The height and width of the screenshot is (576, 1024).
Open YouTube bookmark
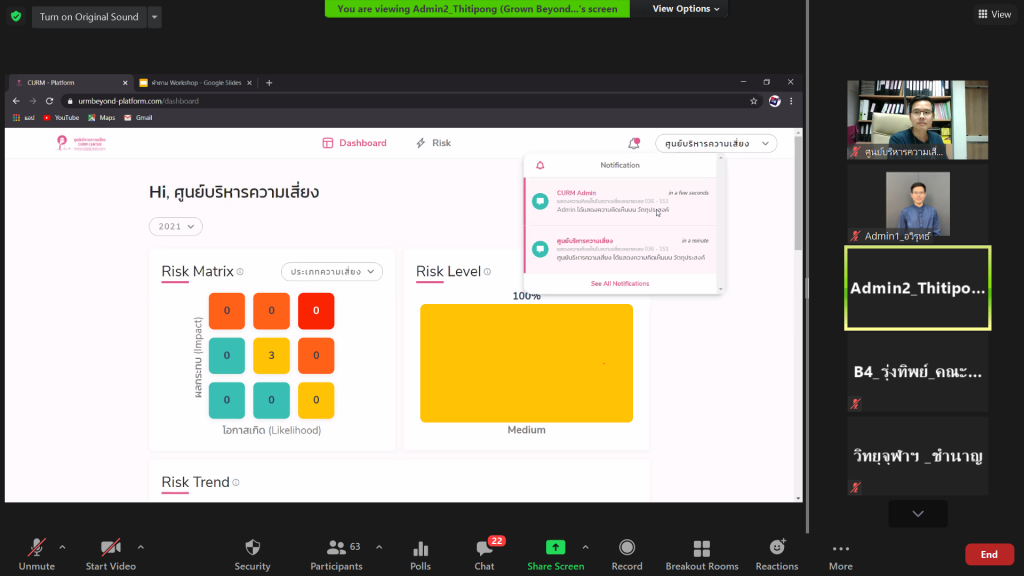[61, 118]
